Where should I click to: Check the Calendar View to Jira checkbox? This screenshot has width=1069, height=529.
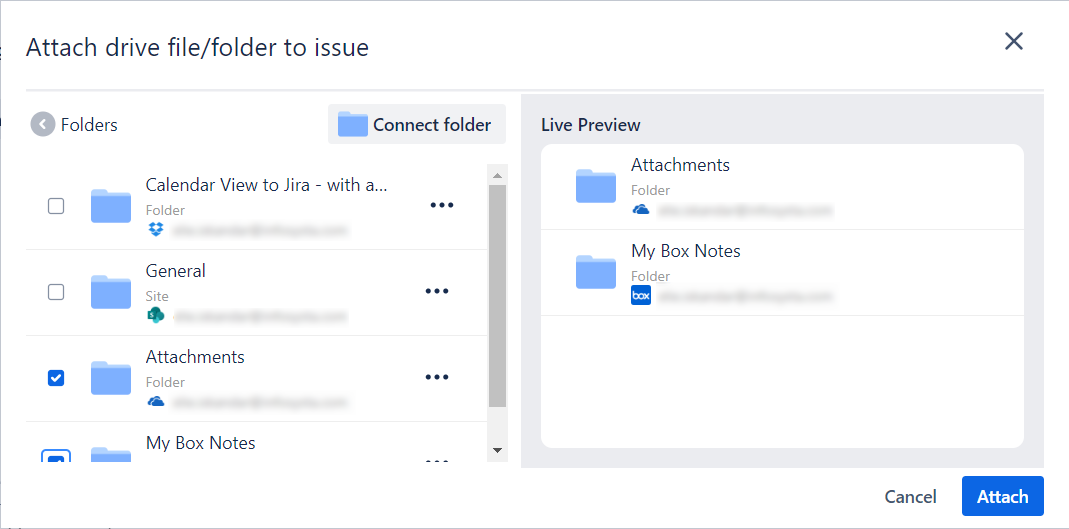[56, 206]
